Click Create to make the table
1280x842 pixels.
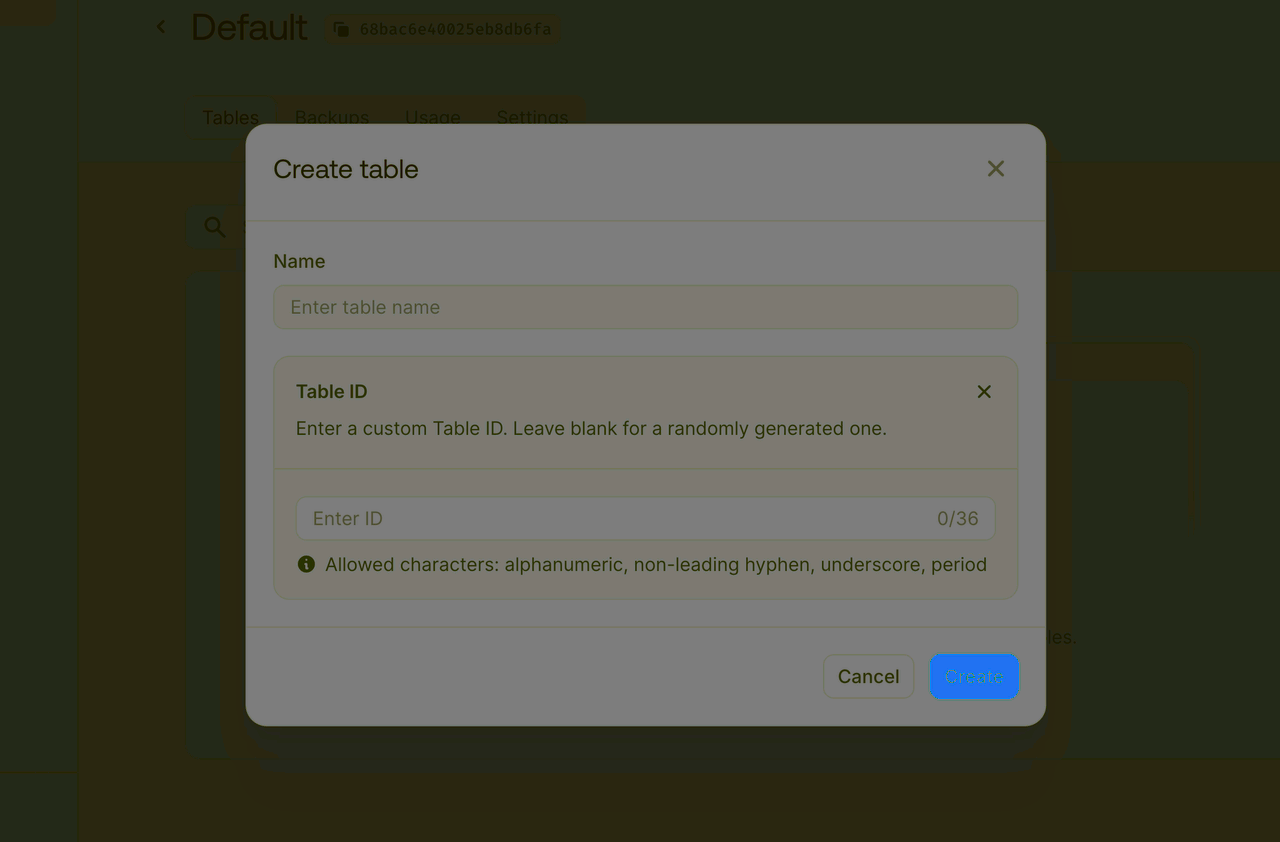[x=973, y=676]
